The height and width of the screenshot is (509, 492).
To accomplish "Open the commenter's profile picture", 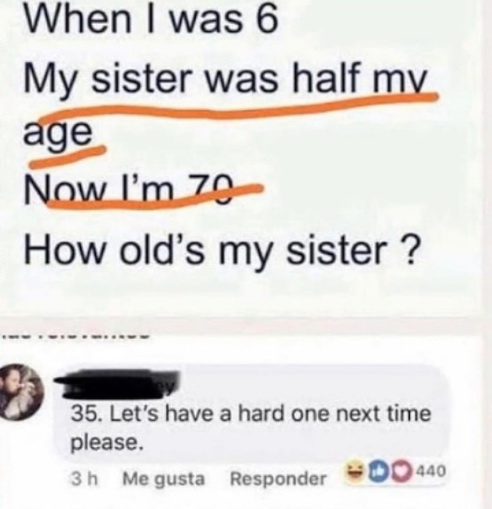I will [21, 391].
